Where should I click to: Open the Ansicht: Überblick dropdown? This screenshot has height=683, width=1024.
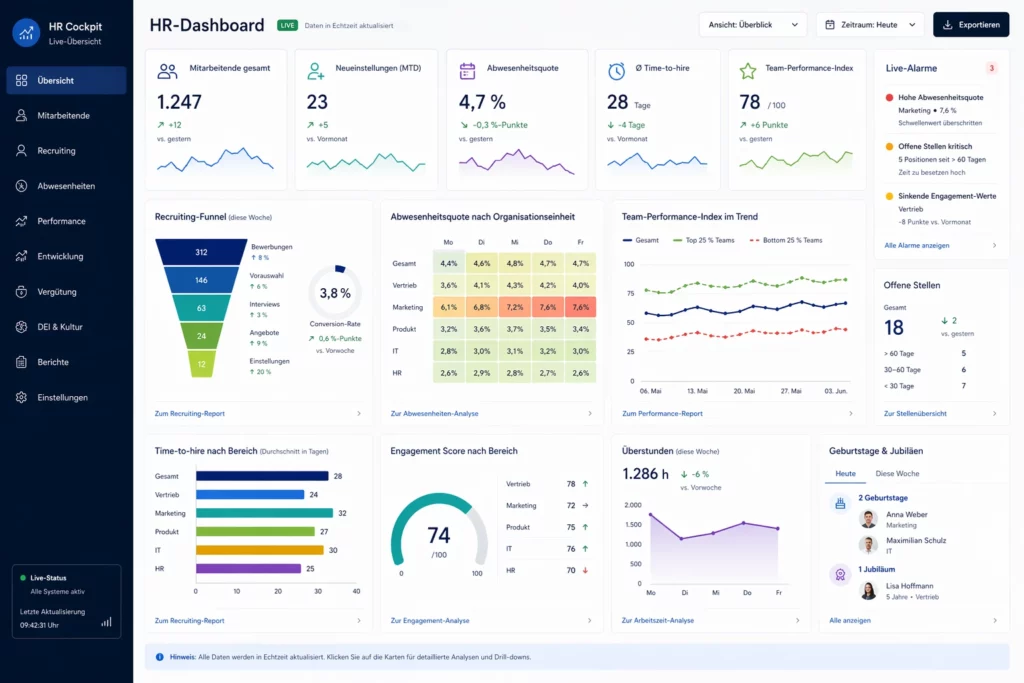tap(752, 24)
